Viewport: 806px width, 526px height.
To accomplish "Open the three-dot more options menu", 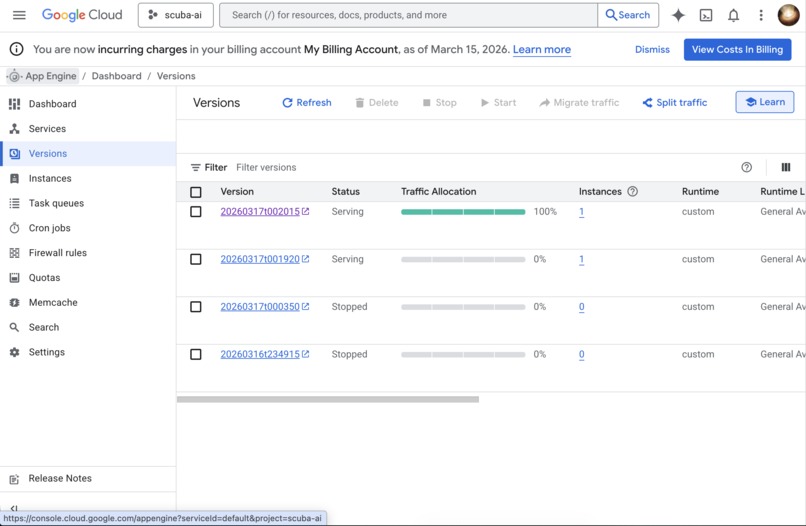I will click(761, 15).
